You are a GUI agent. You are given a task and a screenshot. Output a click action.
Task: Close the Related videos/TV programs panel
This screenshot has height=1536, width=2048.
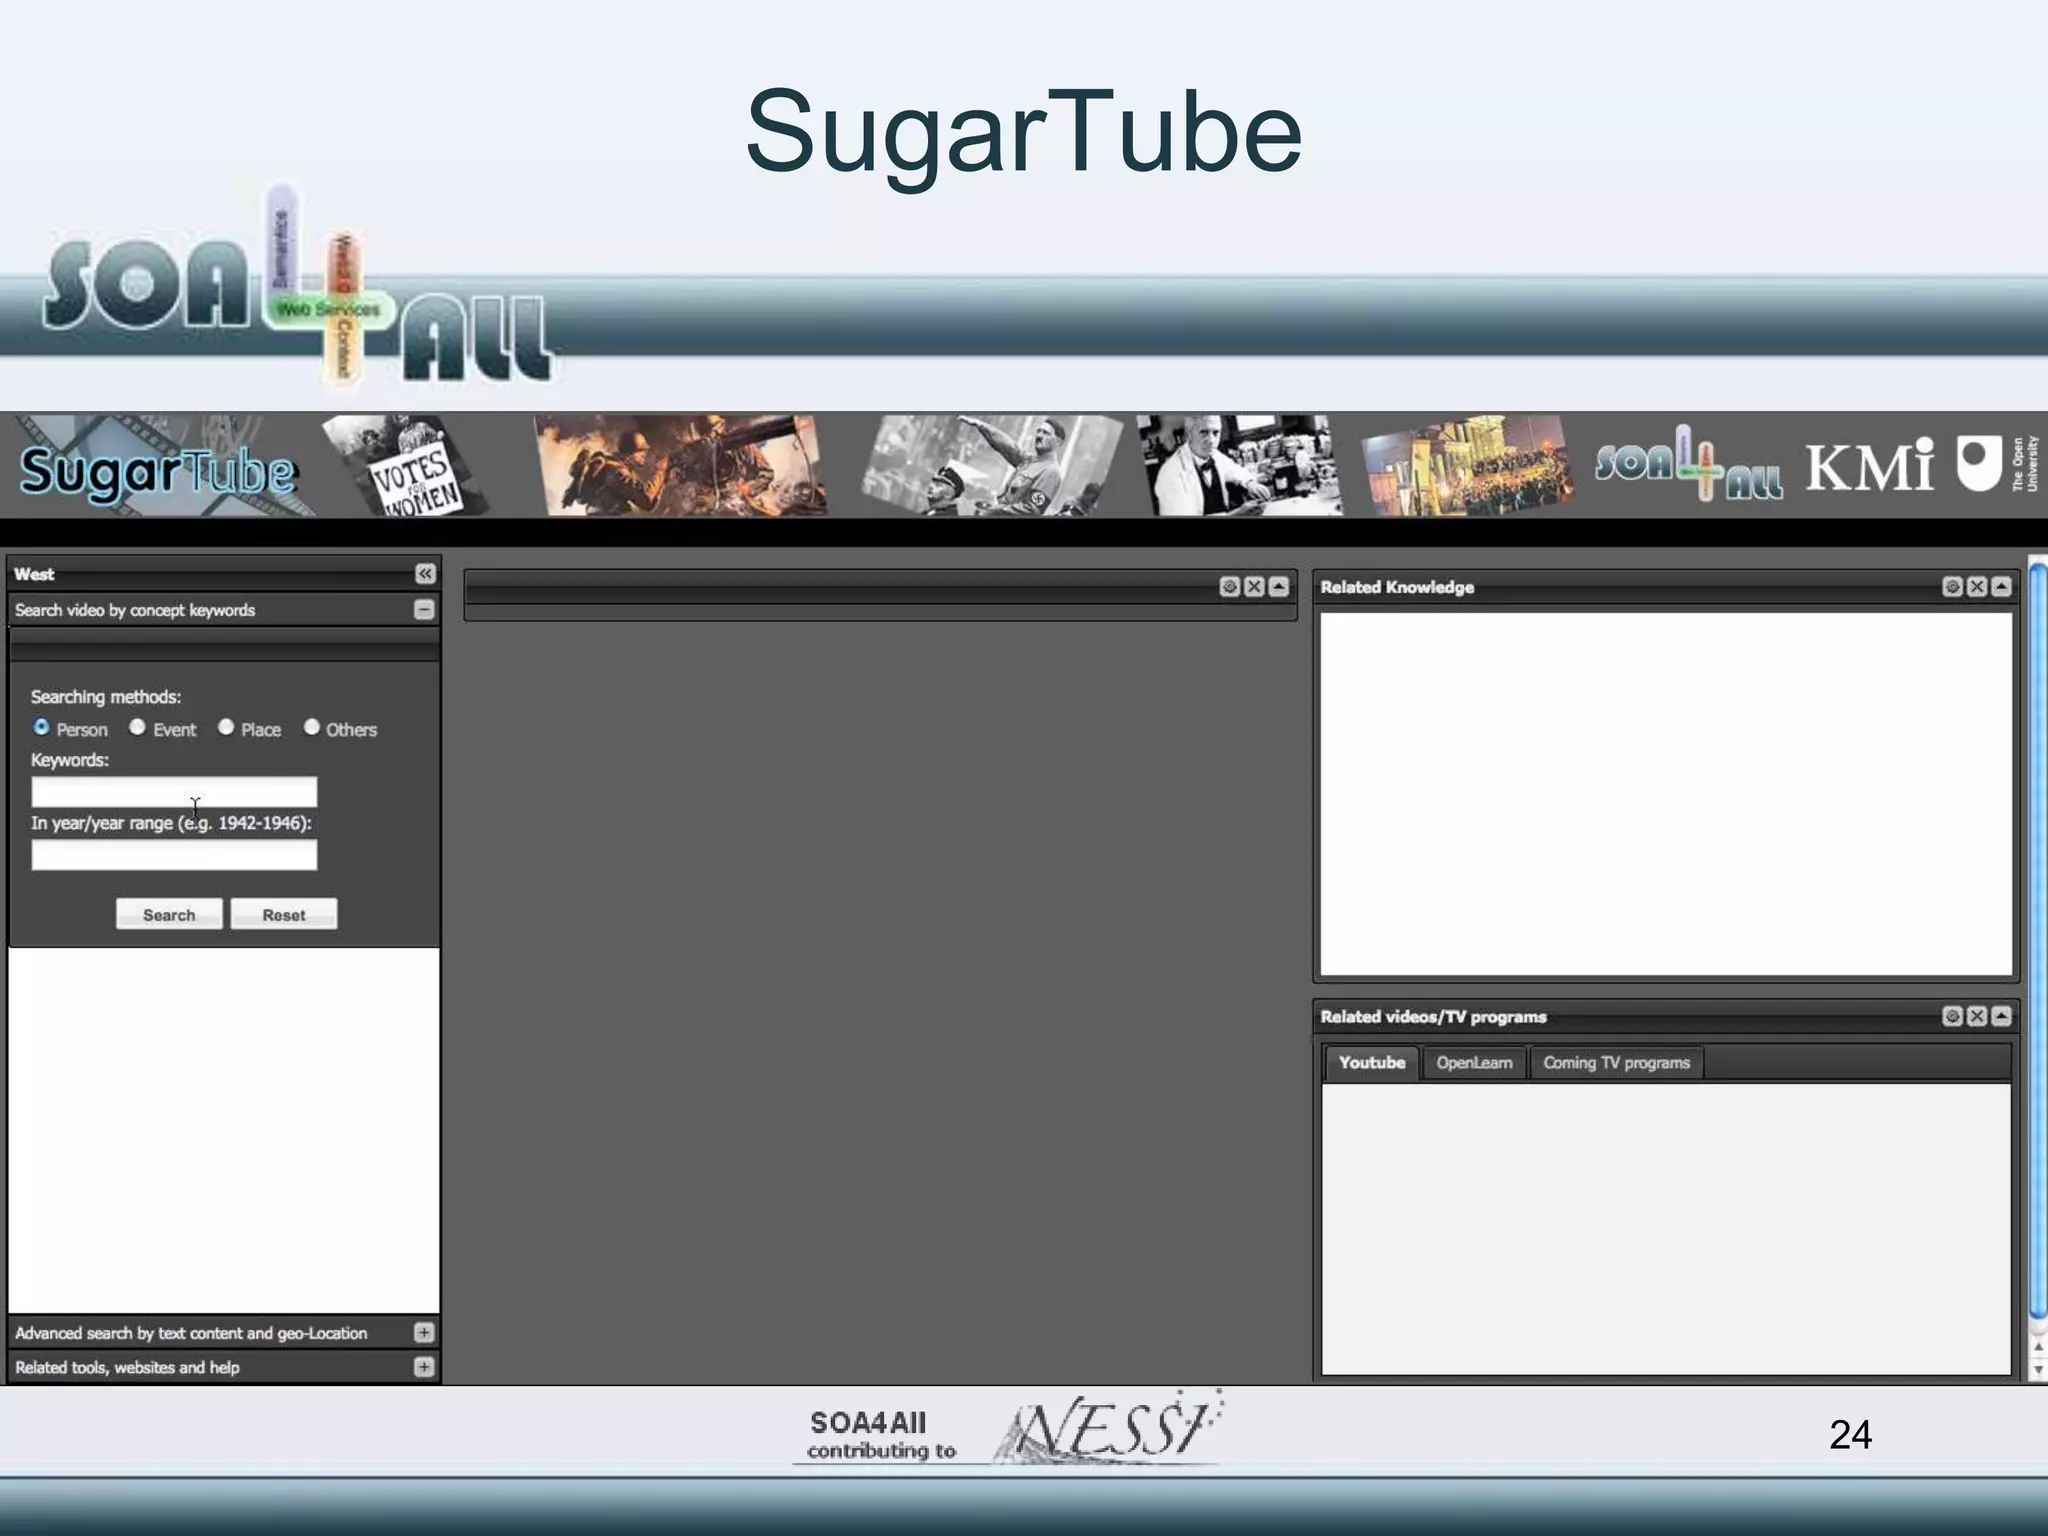[x=1977, y=1016]
